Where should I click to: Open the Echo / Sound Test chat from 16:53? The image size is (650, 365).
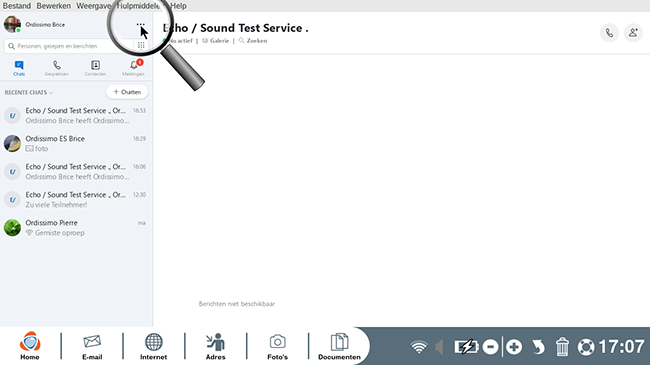pos(76,115)
